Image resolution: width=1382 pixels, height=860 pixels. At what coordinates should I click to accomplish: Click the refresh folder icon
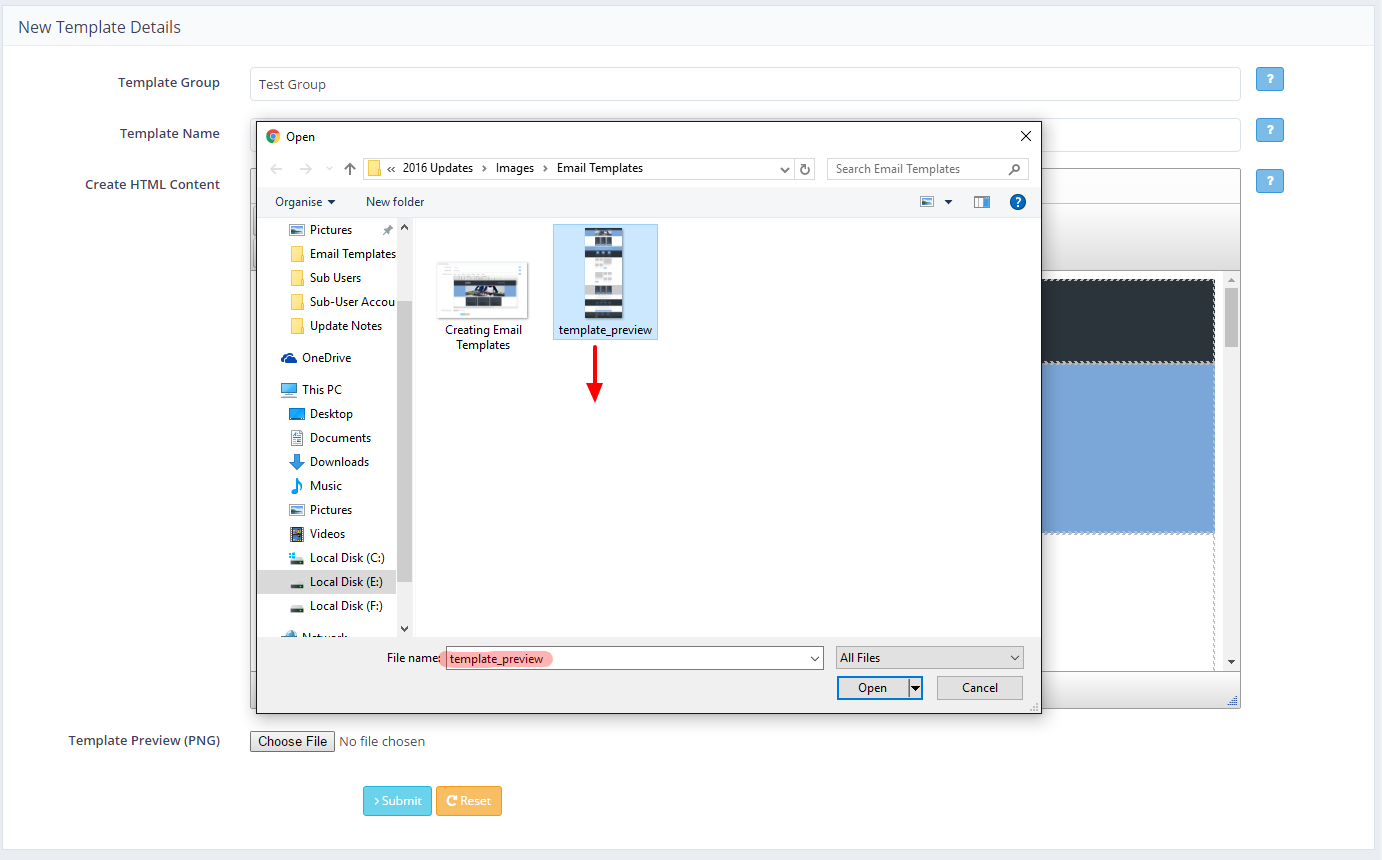click(805, 169)
